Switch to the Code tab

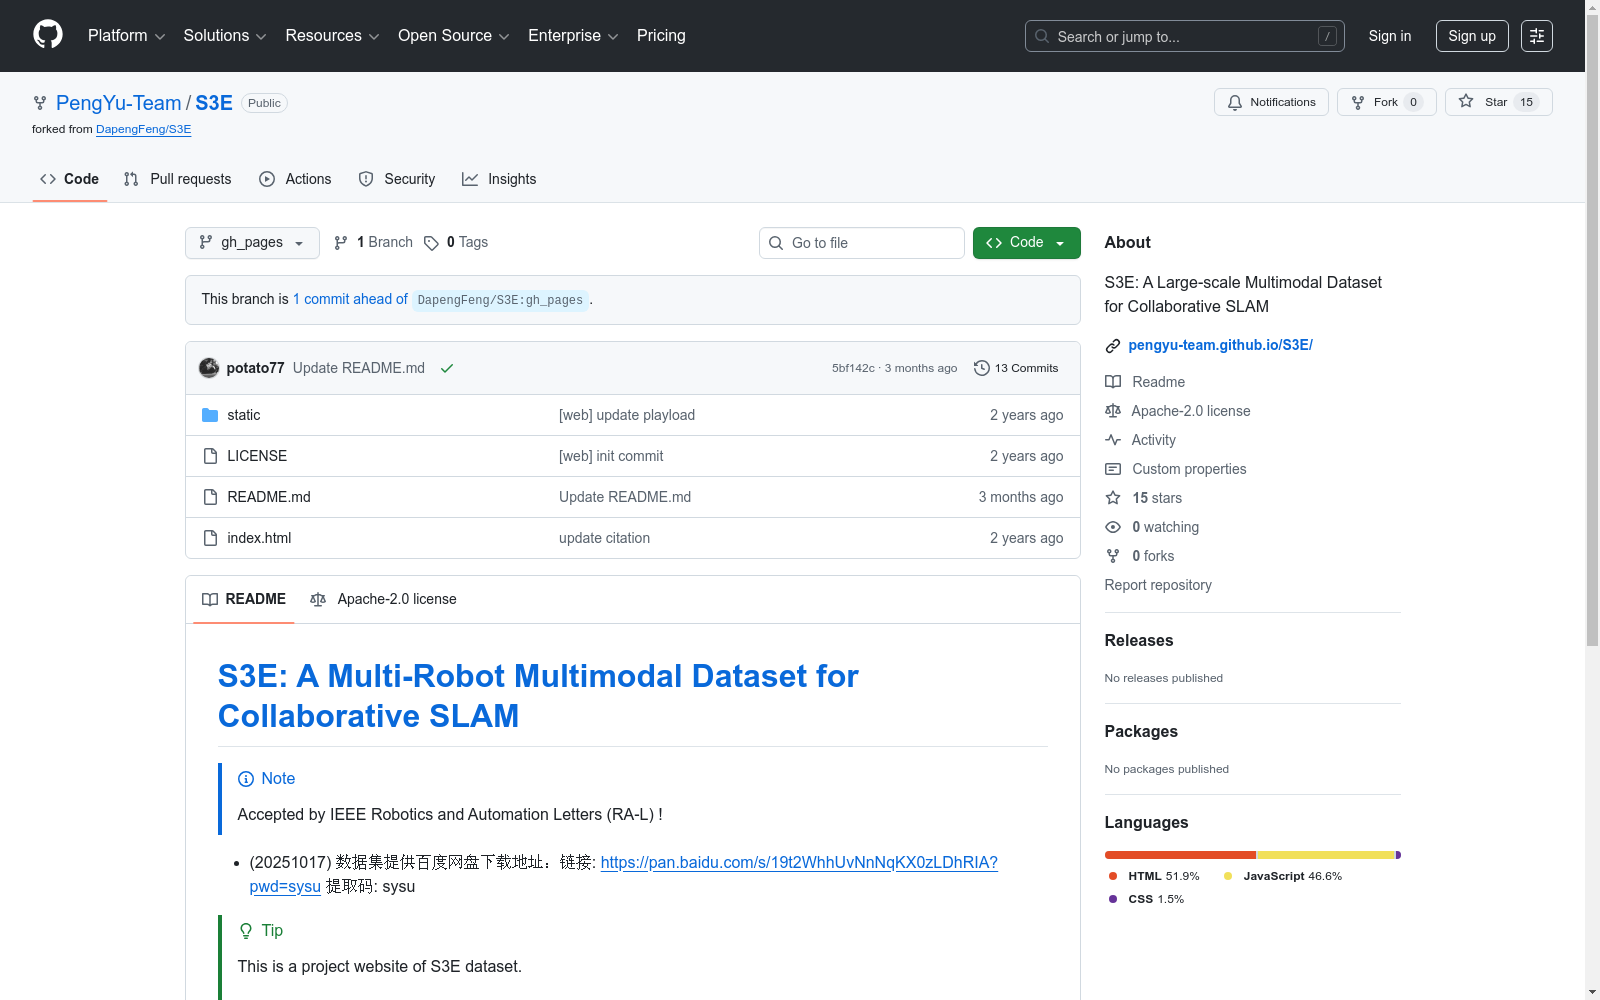click(70, 179)
